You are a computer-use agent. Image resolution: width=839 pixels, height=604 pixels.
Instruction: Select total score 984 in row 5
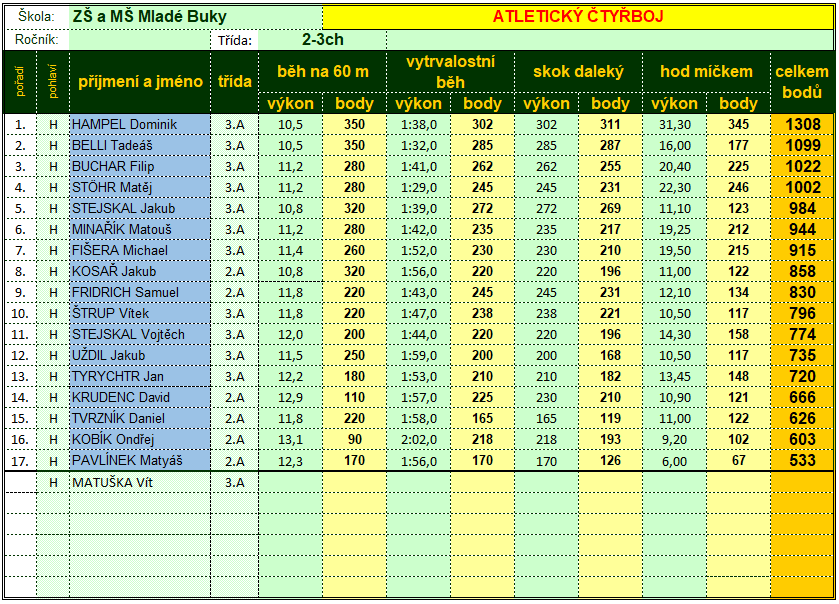tap(802, 209)
